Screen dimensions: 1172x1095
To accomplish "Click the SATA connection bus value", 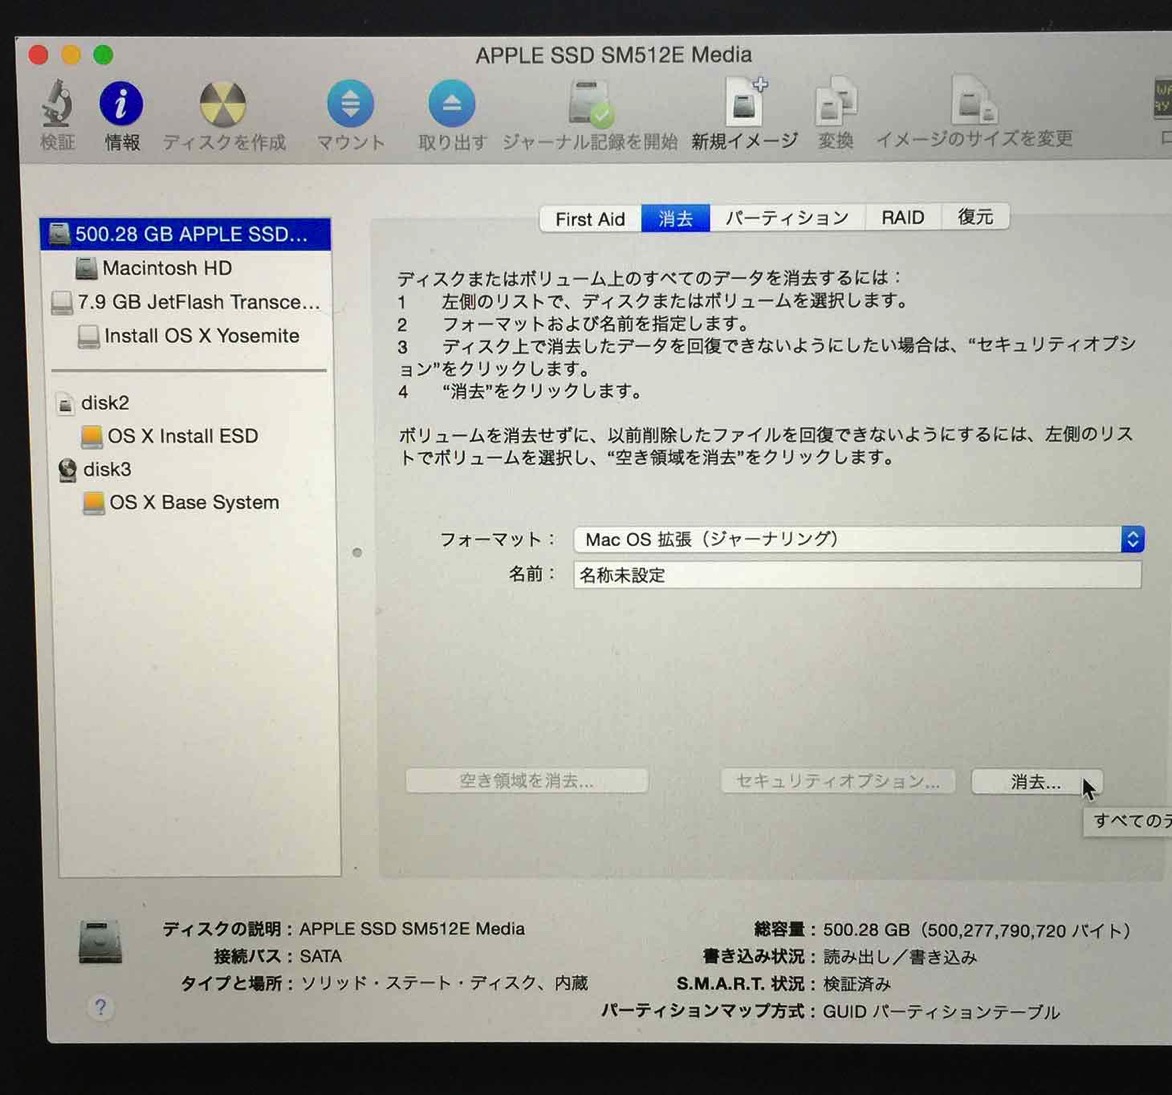I will click(x=321, y=957).
